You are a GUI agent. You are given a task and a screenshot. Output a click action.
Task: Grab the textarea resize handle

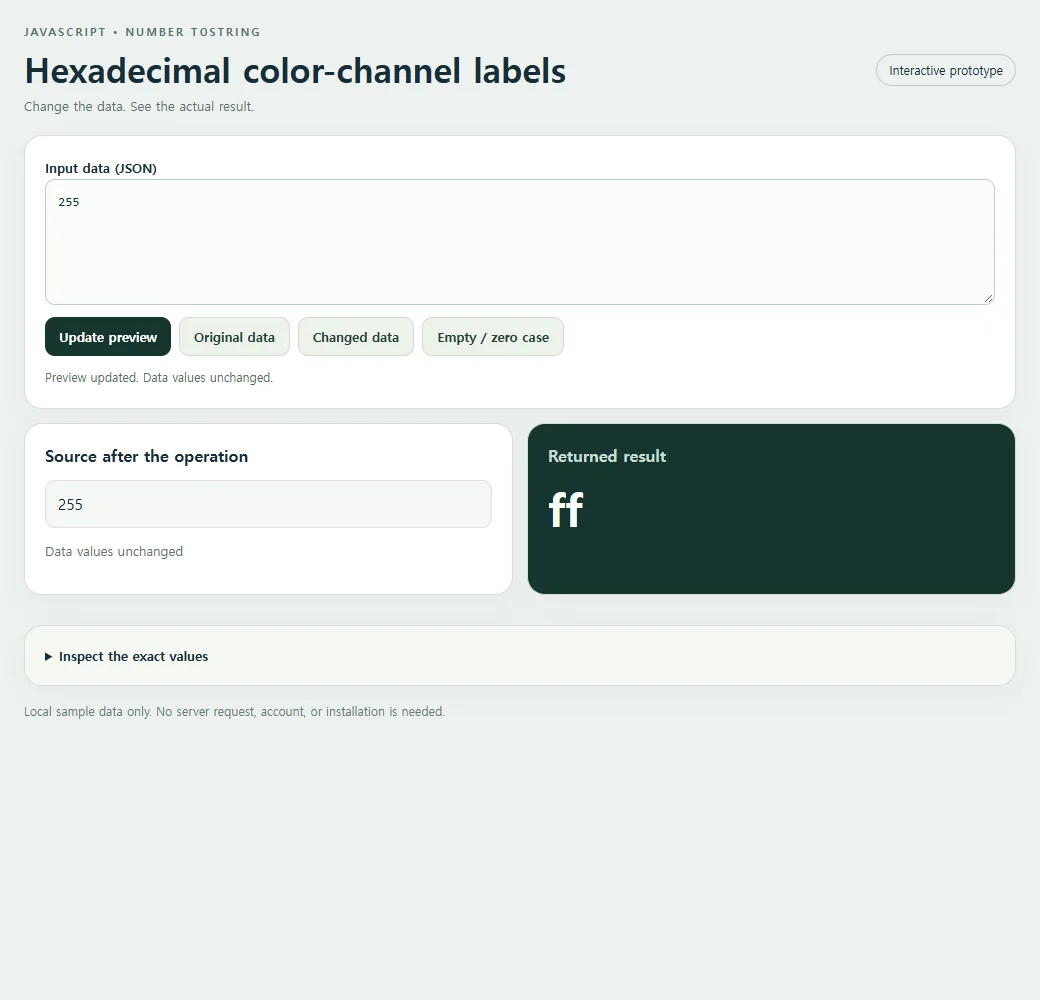coord(988,298)
